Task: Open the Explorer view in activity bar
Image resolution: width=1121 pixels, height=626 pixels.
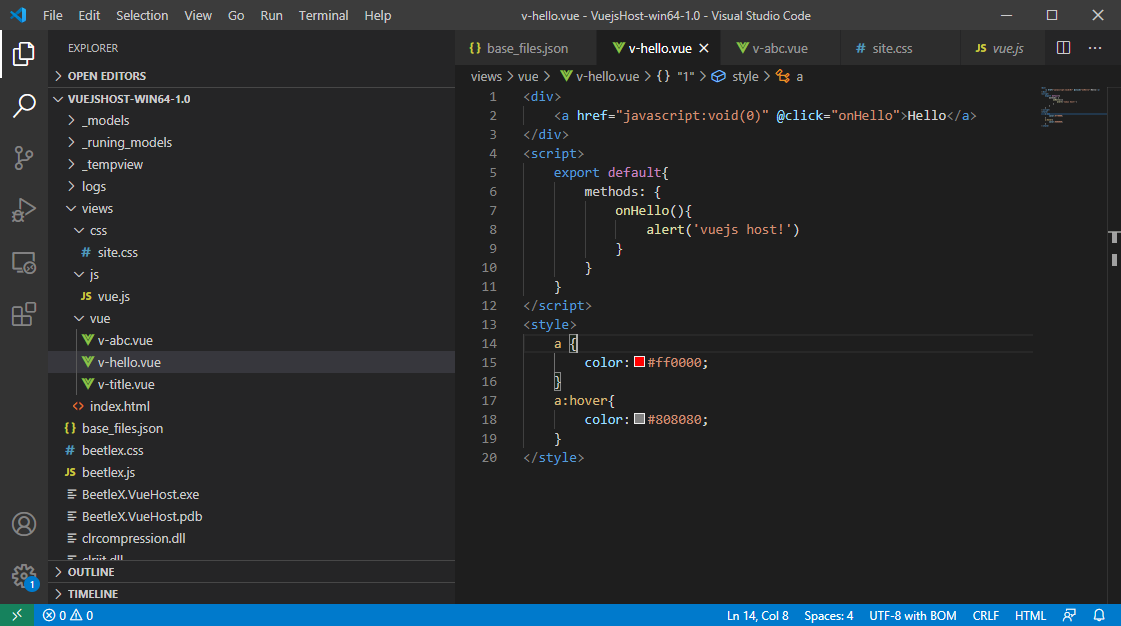Action: coord(24,54)
